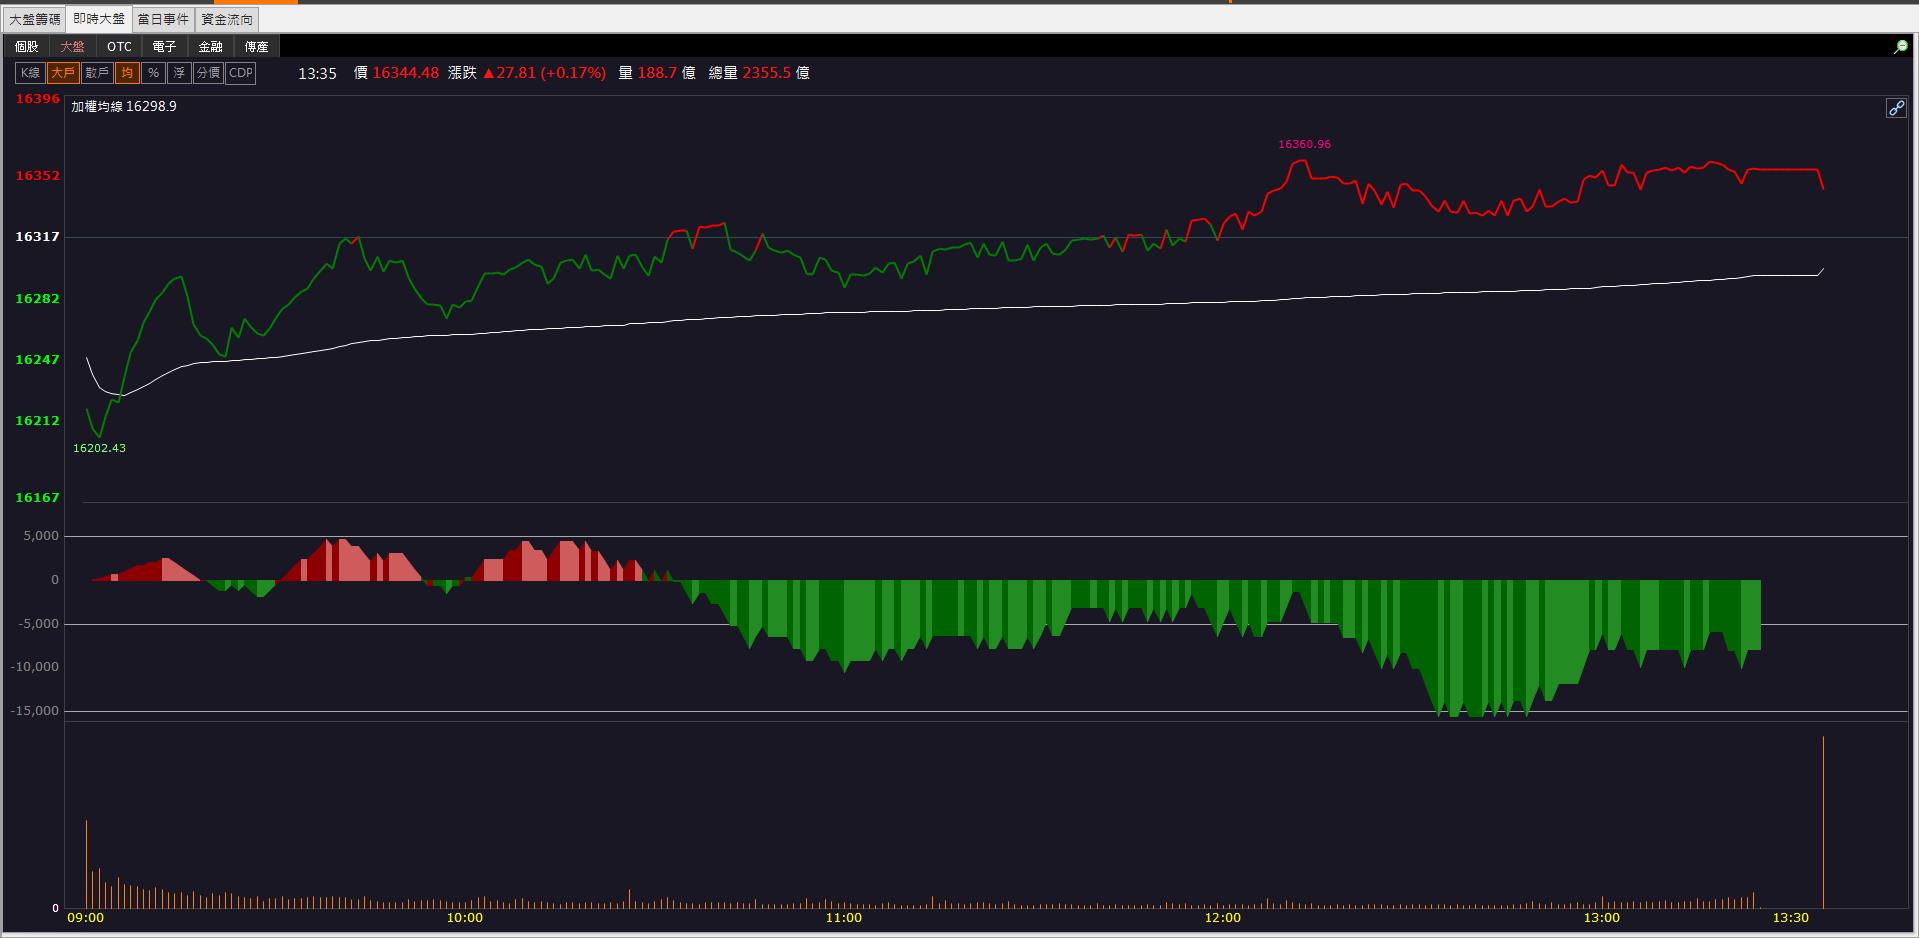Image resolution: width=1919 pixels, height=938 pixels.
Task: Select the 電子 sector sub-tab
Action: click(x=164, y=47)
